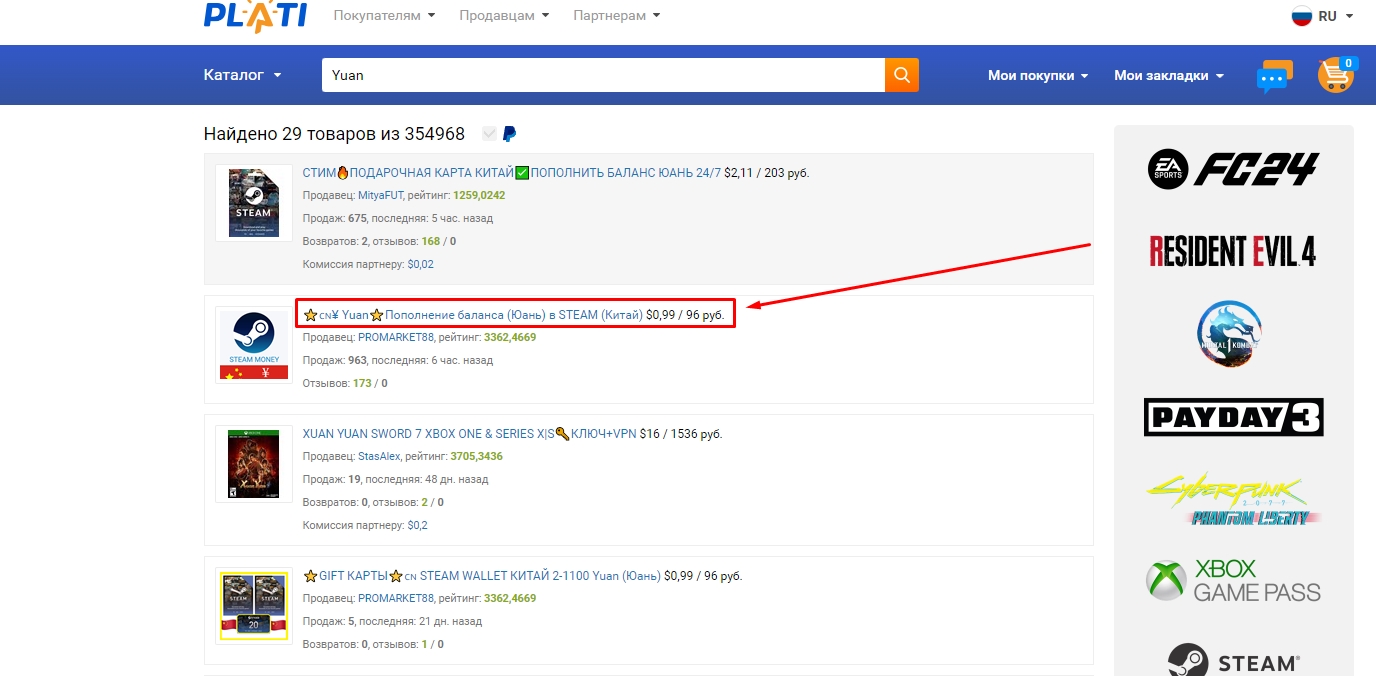The width and height of the screenshot is (1376, 676).
Task: Click GIFT КАРТЫ Steam Wallet thumbnail
Action: [254, 605]
